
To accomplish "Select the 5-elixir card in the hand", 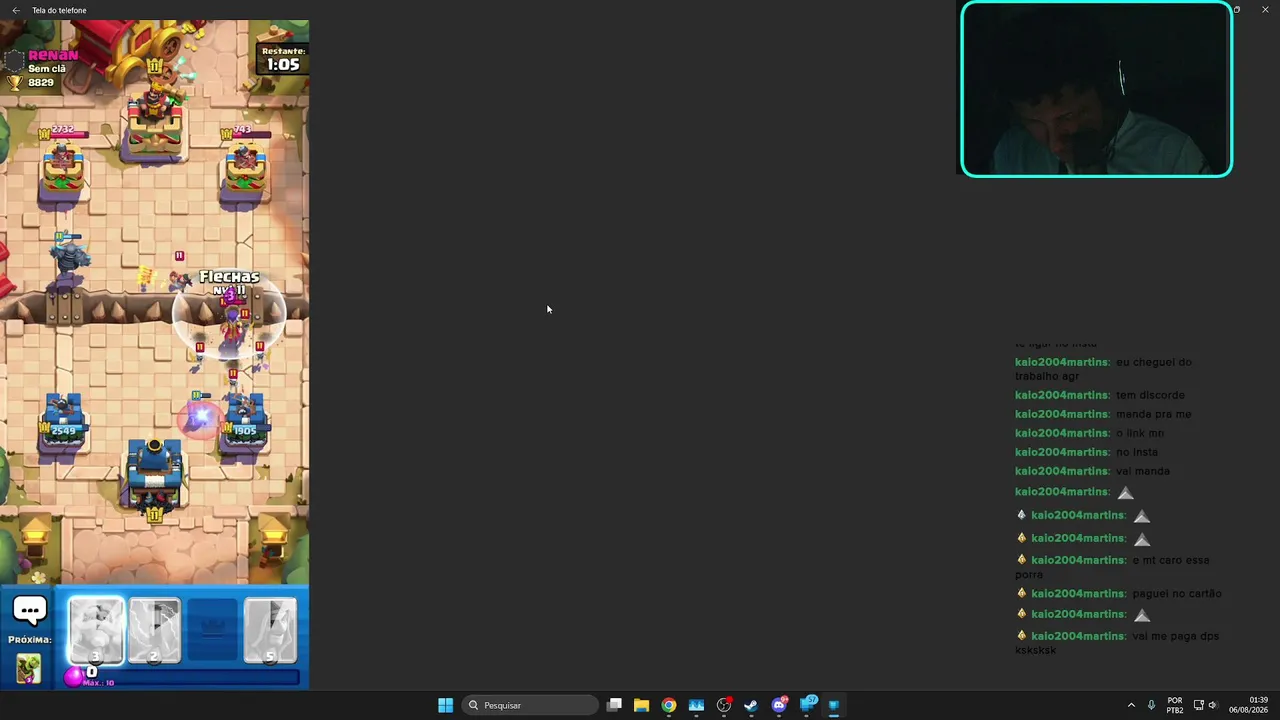I will click(x=270, y=631).
